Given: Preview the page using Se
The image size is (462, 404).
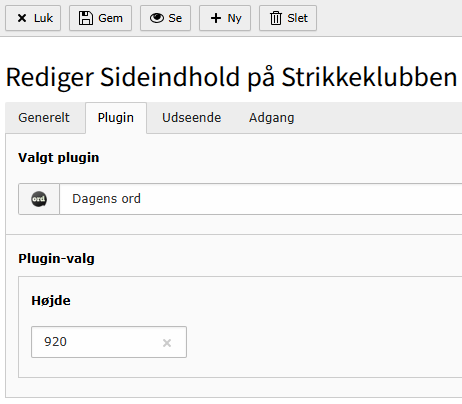Looking at the screenshot, I should pyautogui.click(x=175, y=18).
